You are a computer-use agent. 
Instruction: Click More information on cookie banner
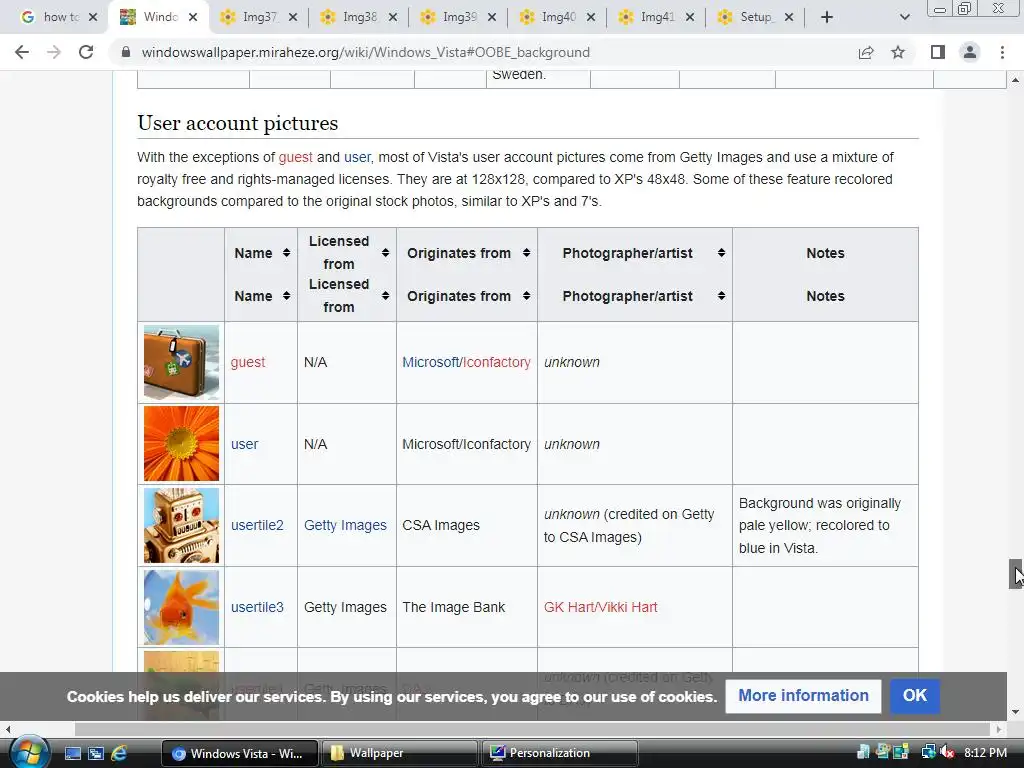click(803, 696)
